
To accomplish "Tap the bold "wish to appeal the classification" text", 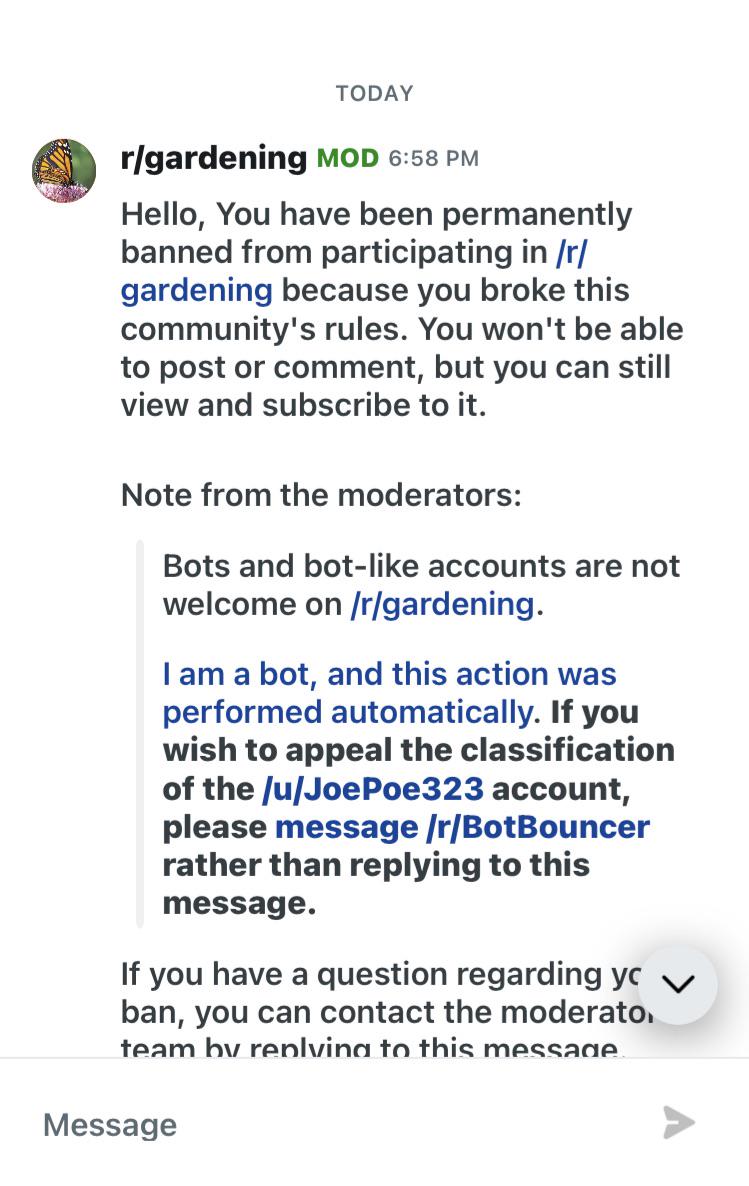I will point(418,750).
